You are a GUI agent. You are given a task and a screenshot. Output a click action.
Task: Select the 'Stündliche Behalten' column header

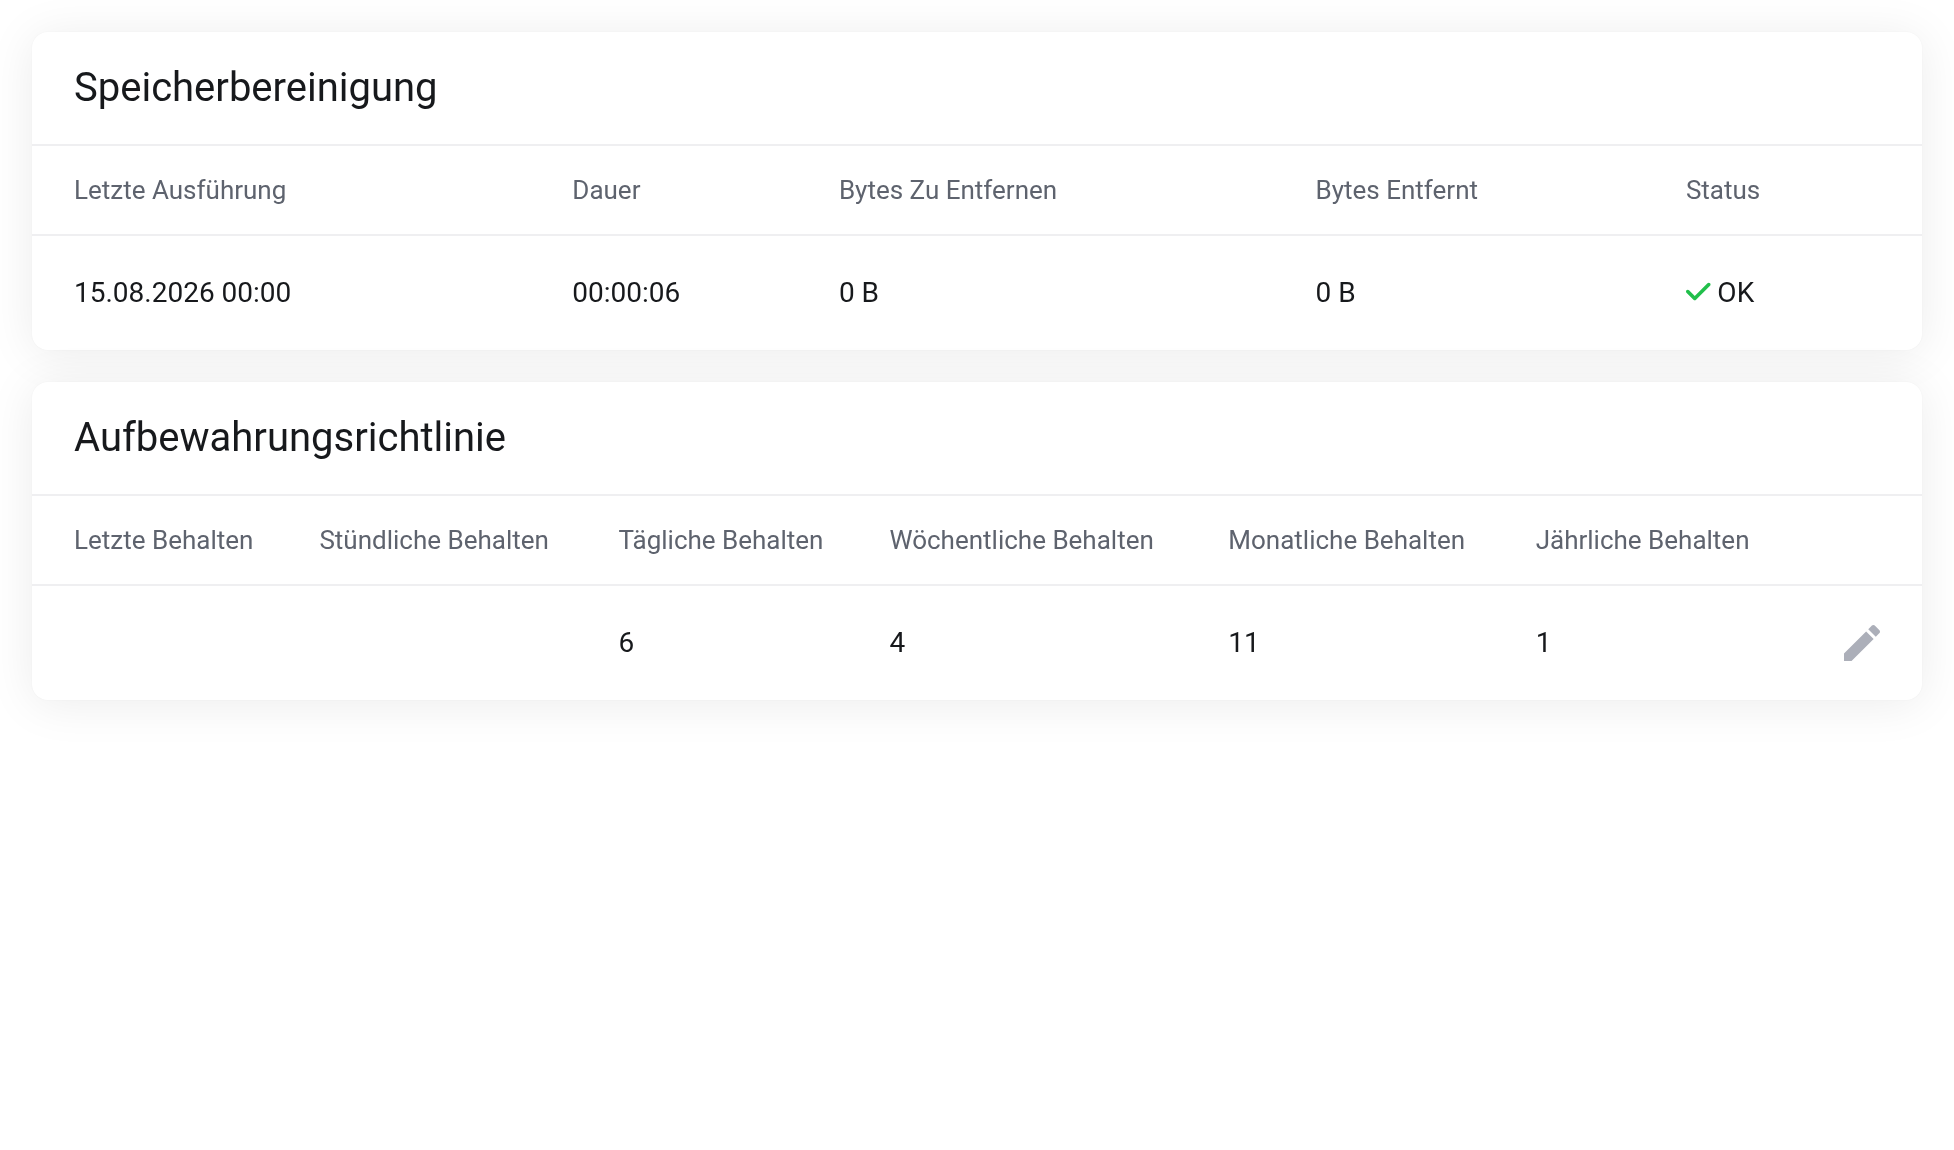[x=434, y=540]
